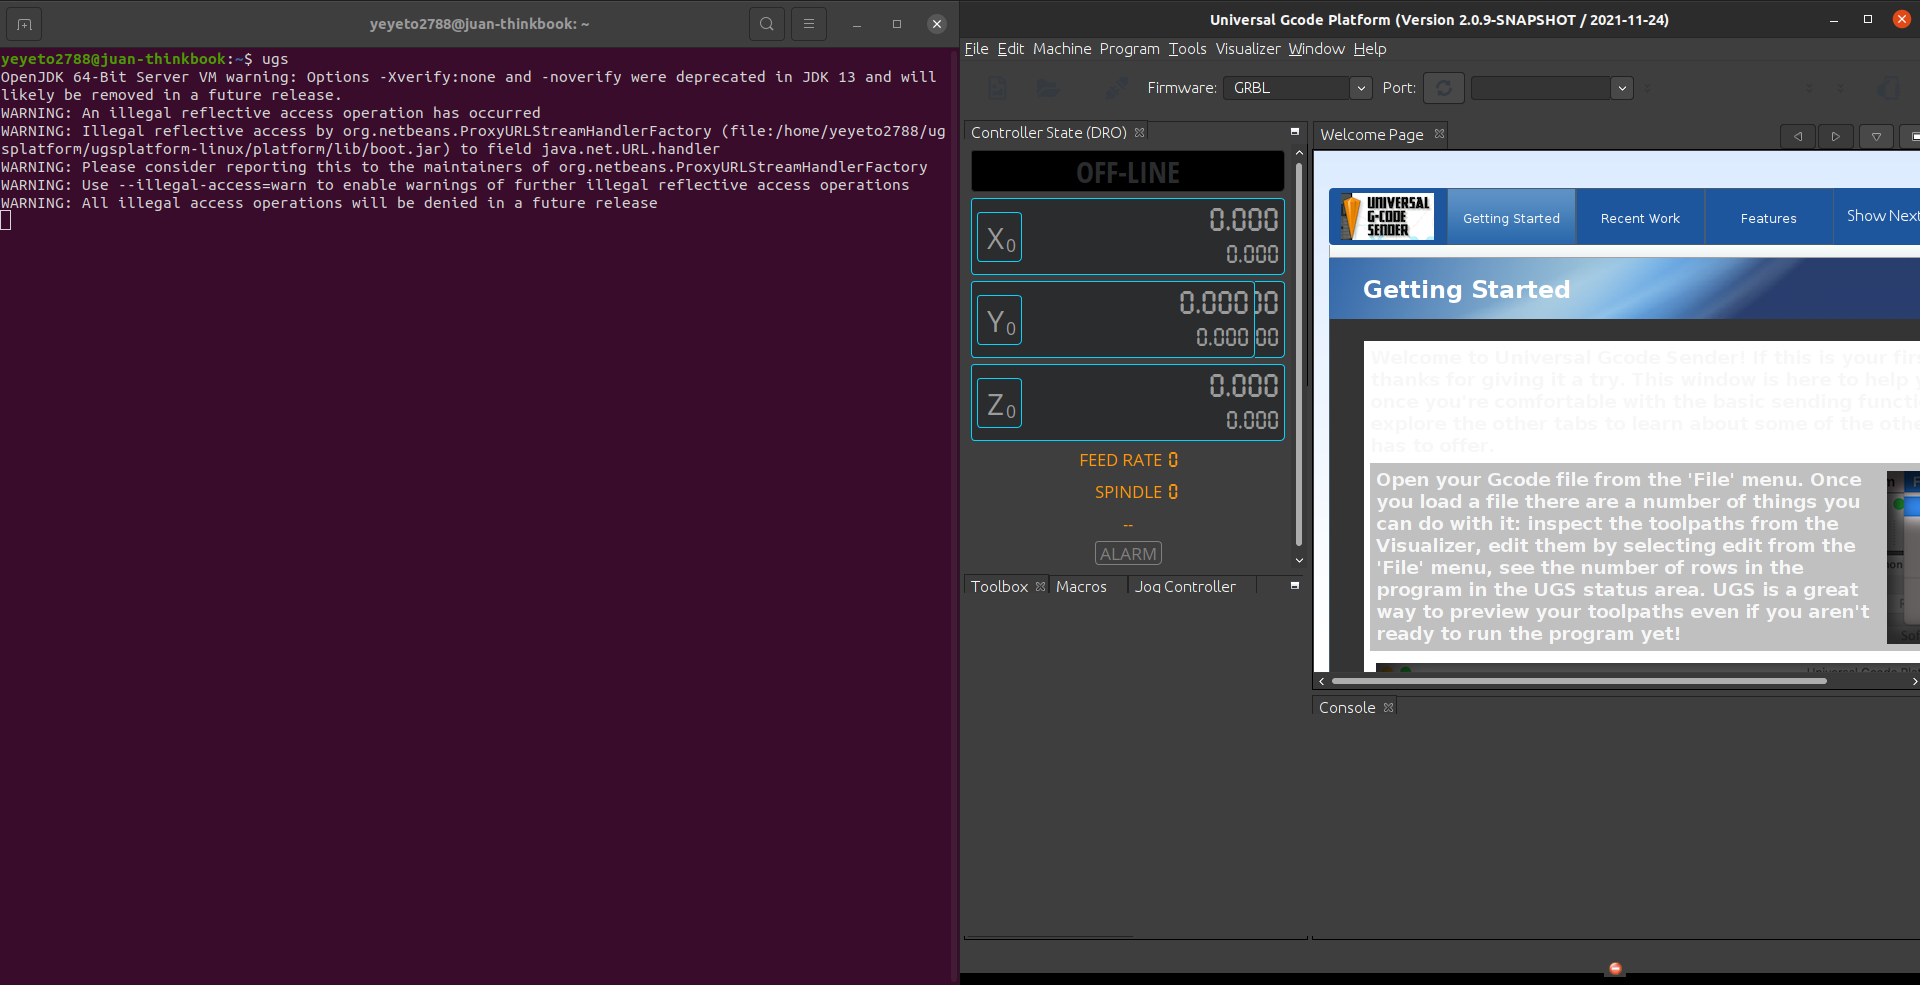Open Features welcome section
The height and width of the screenshot is (985, 1920).
[1768, 217]
